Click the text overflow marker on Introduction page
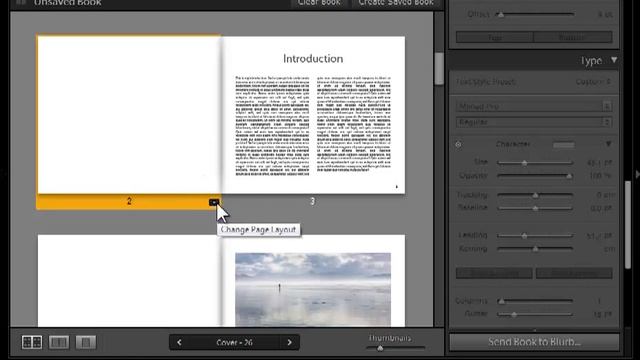This screenshot has width=640, height=360. (x=396, y=187)
